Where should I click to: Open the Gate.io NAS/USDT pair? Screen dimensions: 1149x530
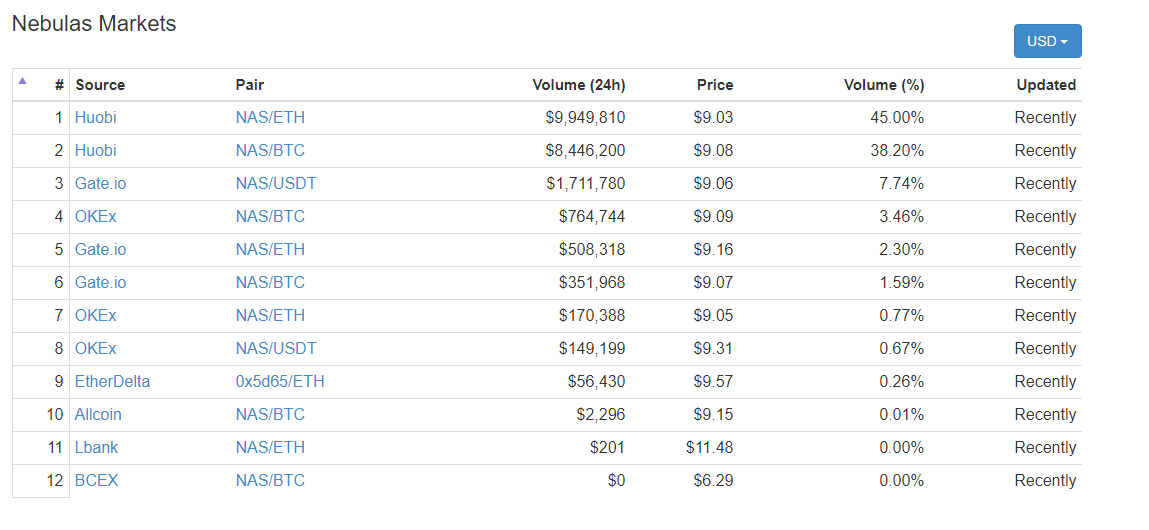coord(276,184)
